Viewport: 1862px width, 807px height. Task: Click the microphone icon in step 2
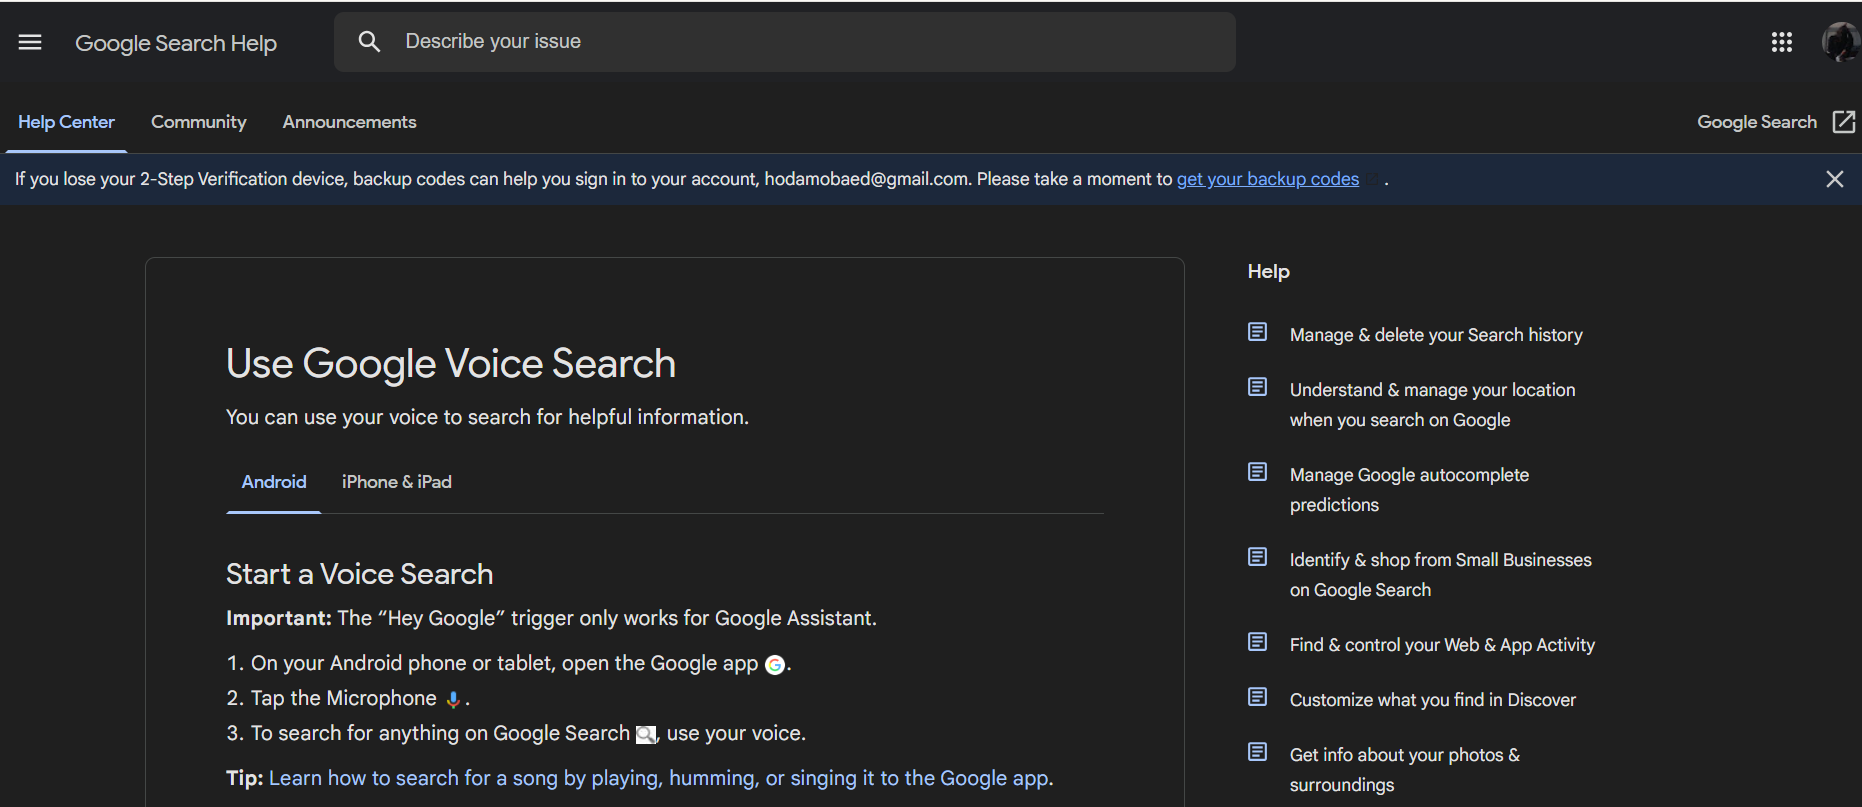[453, 700]
